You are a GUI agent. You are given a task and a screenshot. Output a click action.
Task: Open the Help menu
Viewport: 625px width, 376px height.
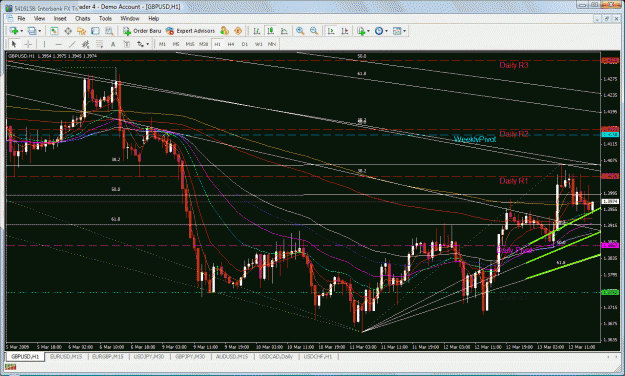(x=153, y=18)
